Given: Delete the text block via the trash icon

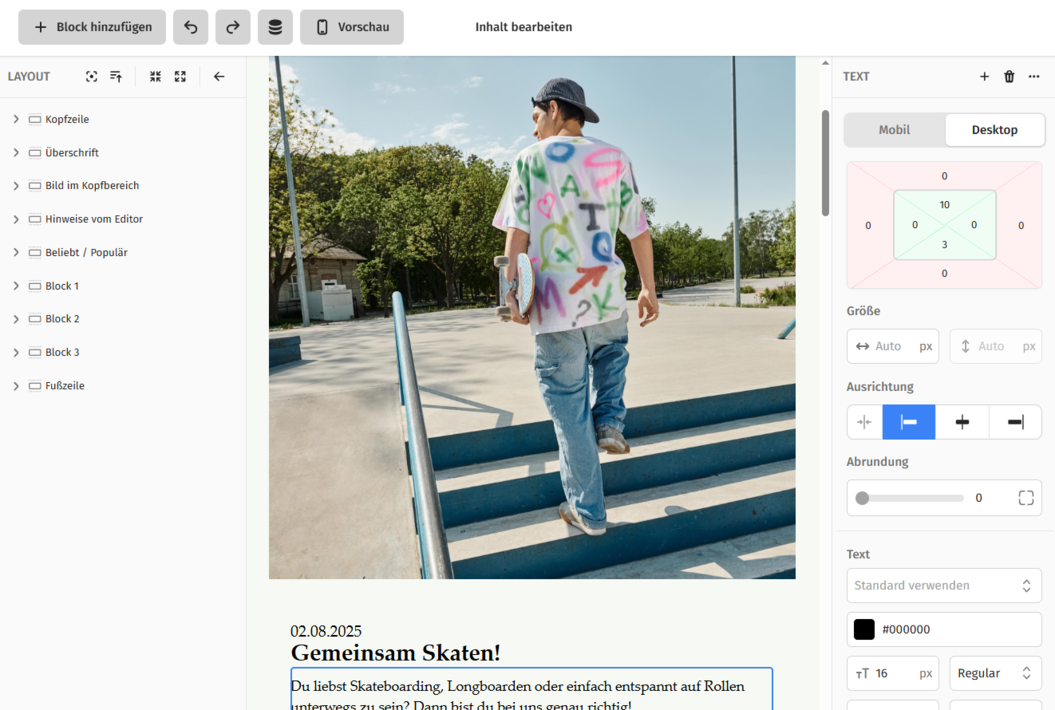Looking at the screenshot, I should (1009, 76).
